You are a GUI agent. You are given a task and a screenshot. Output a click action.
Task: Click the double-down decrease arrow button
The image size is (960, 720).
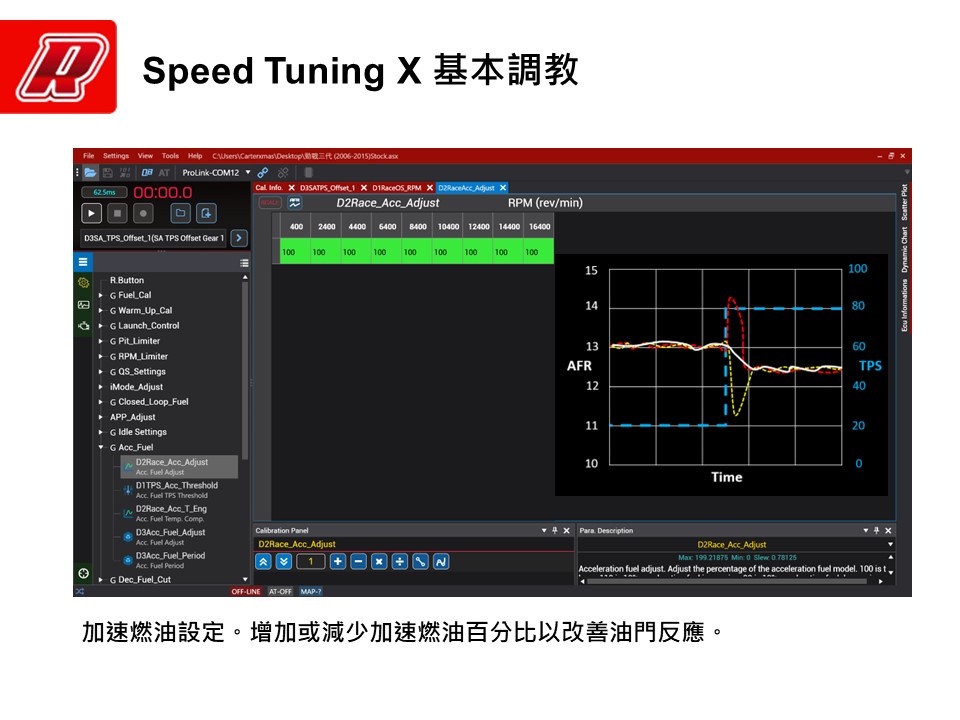(283, 561)
